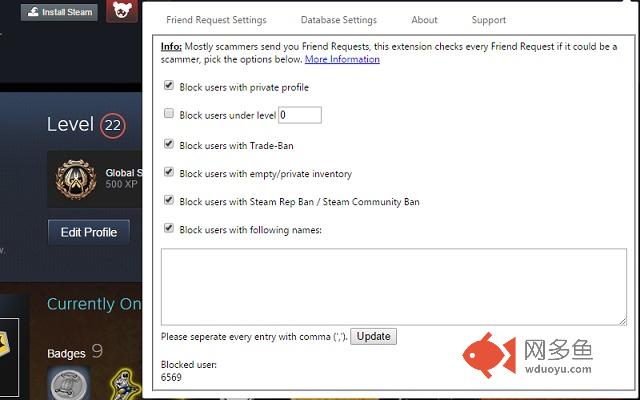Click the level number input field
This screenshot has height=400, width=640.
[300, 115]
